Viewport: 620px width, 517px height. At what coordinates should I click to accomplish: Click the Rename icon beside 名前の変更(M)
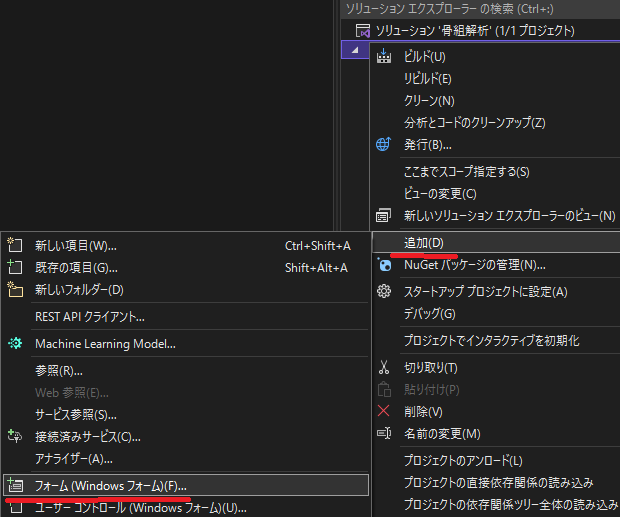tap(384, 433)
